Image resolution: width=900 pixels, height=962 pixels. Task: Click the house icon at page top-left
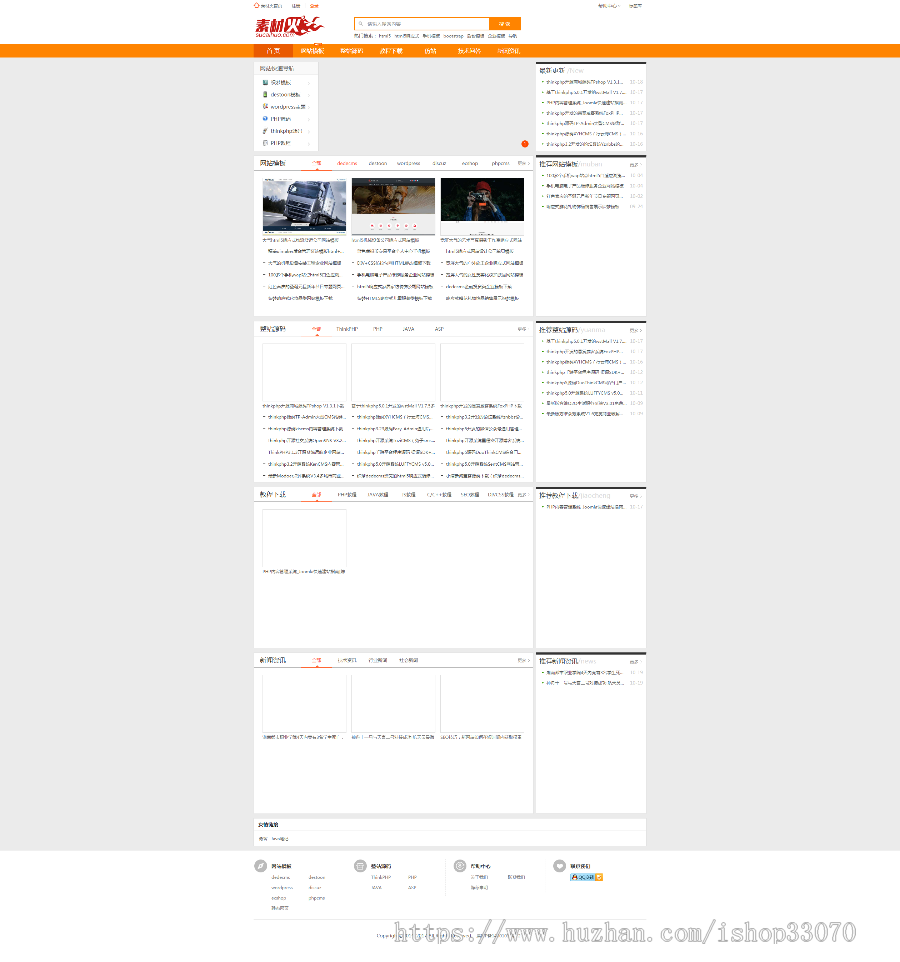coord(256,6)
